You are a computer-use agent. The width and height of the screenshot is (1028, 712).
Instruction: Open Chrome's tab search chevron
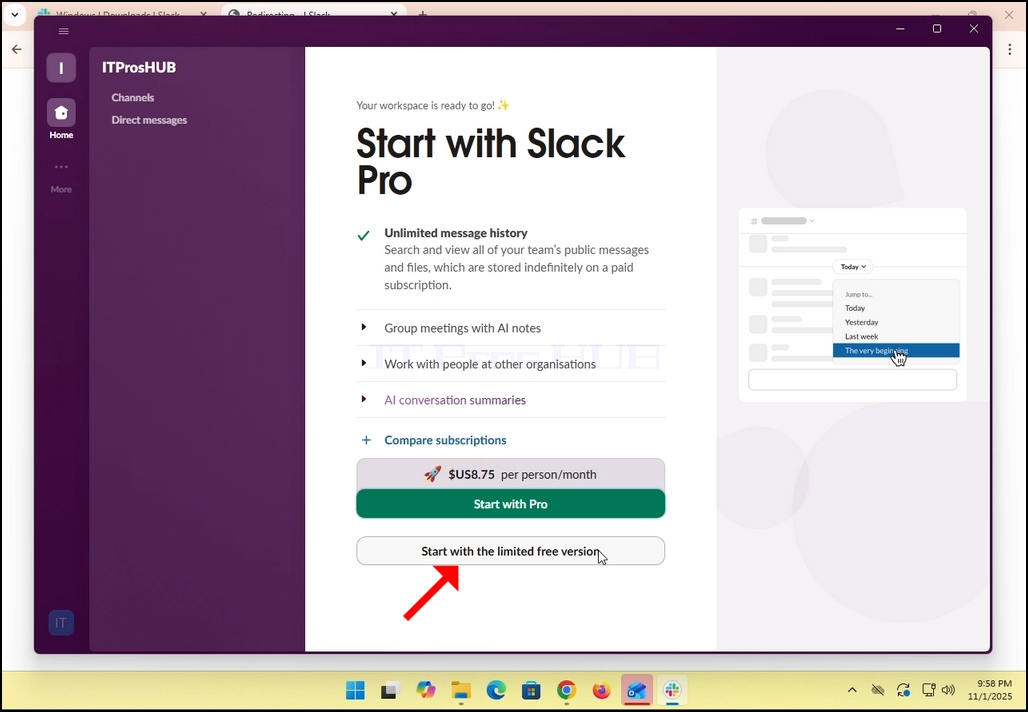pyautogui.click(x=14, y=14)
